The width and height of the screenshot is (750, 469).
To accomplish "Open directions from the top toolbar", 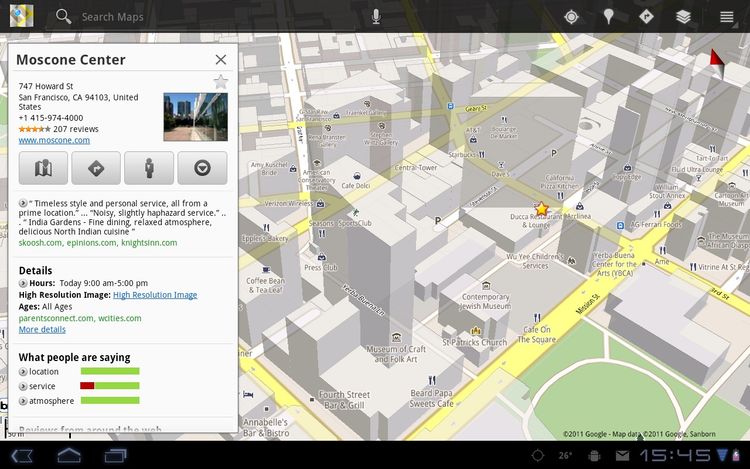I will tap(646, 16).
